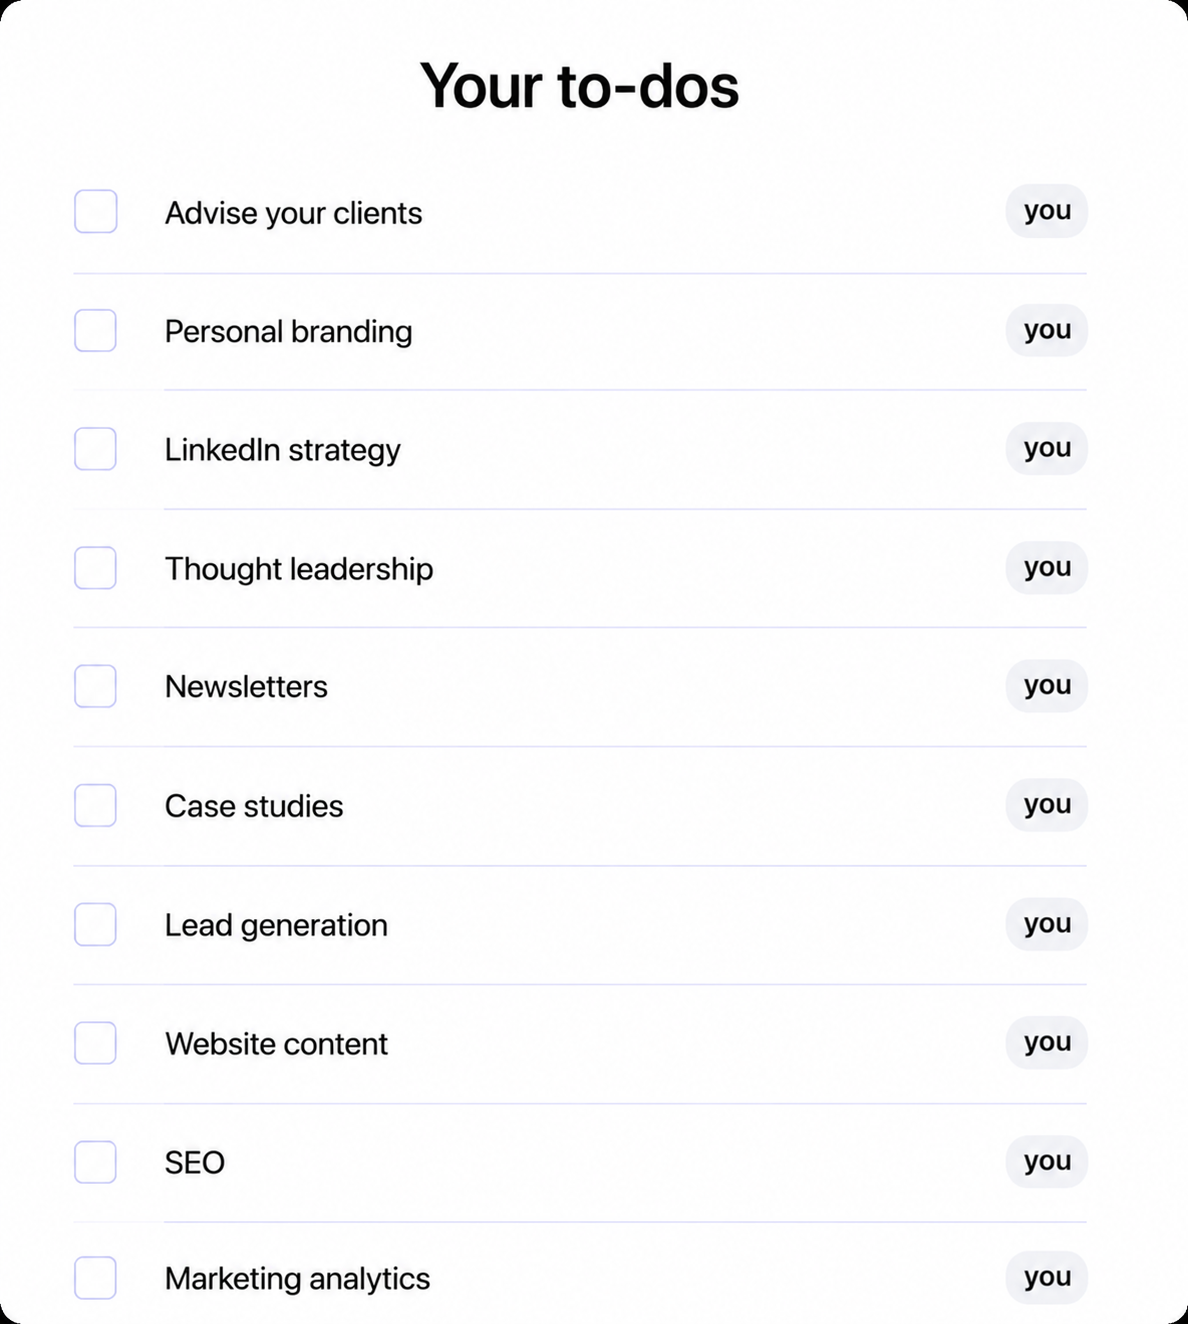
Task: Open the 'you' badge for SEO
Action: pos(1047,1161)
